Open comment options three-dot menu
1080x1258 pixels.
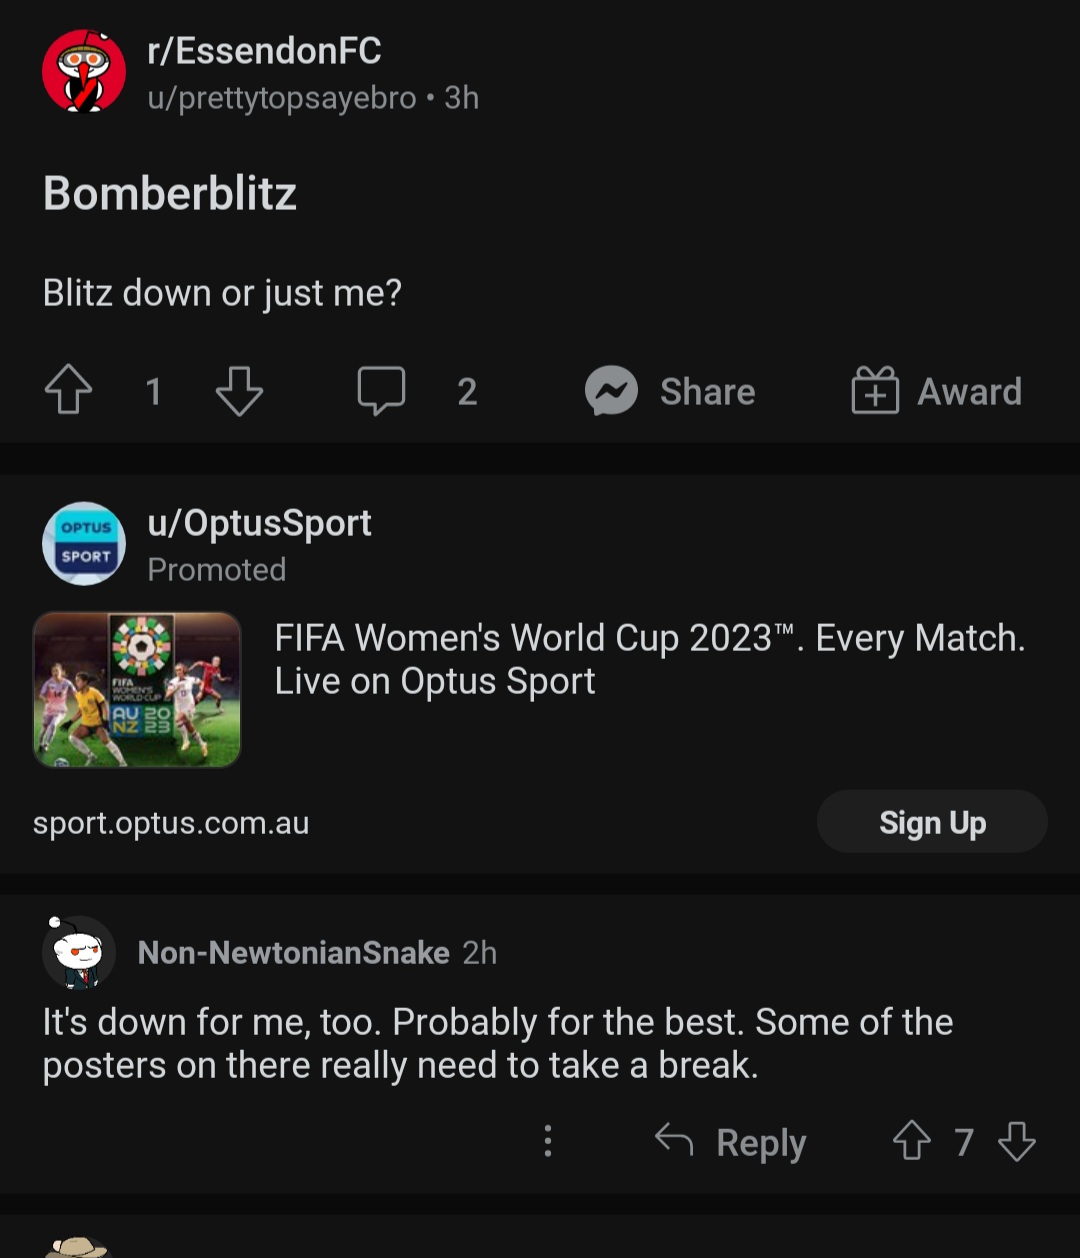[547, 1141]
